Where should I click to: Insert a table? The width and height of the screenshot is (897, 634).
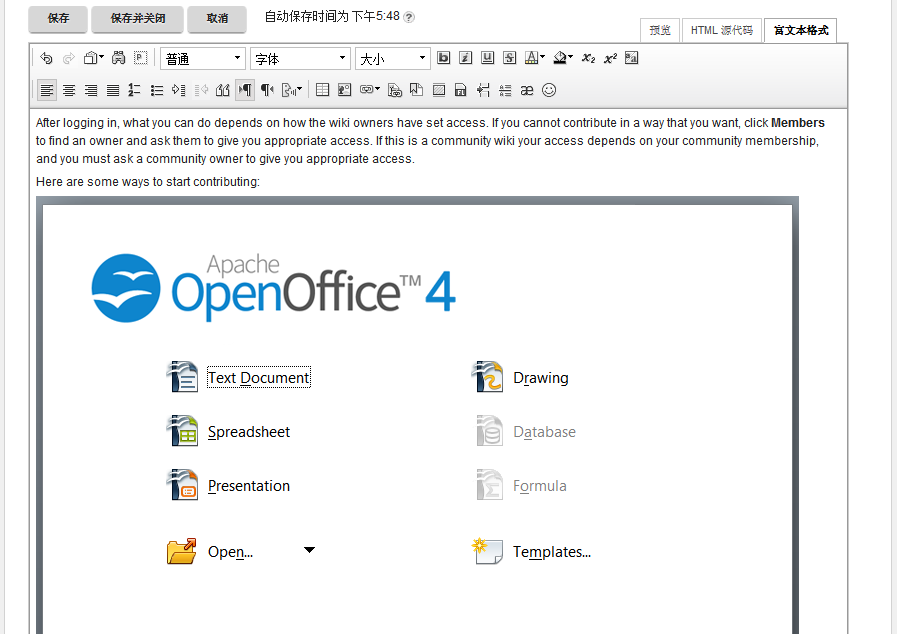[323, 90]
